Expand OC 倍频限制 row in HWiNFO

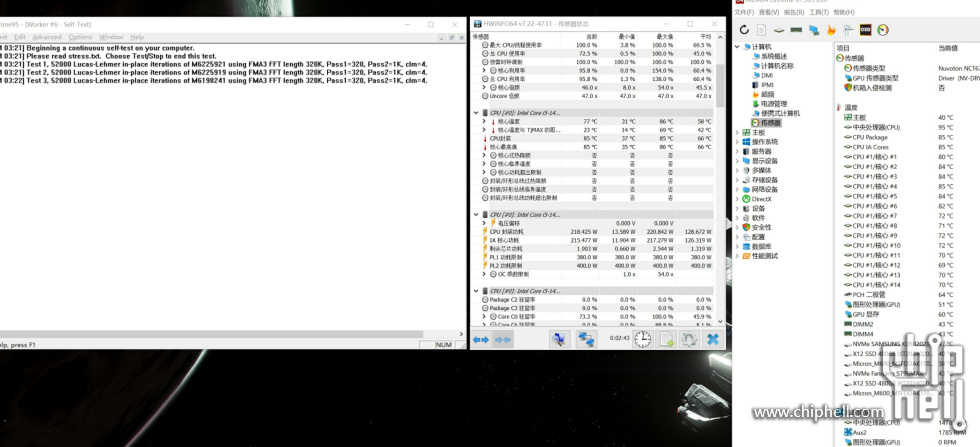click(484, 274)
